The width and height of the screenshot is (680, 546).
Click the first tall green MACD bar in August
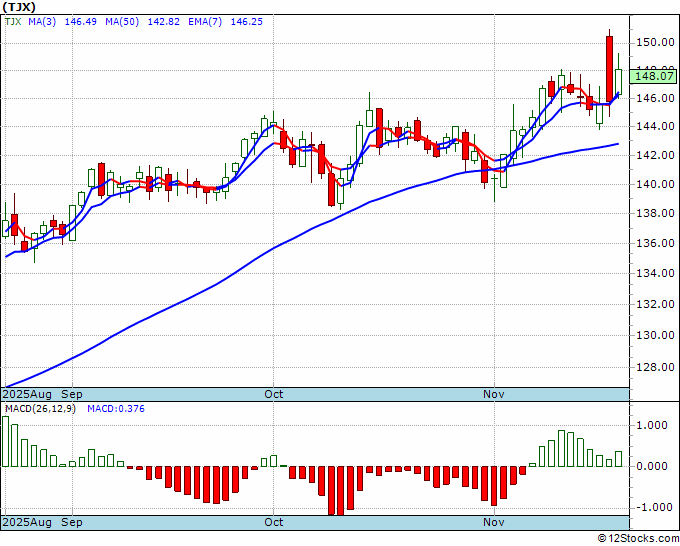click(6, 441)
